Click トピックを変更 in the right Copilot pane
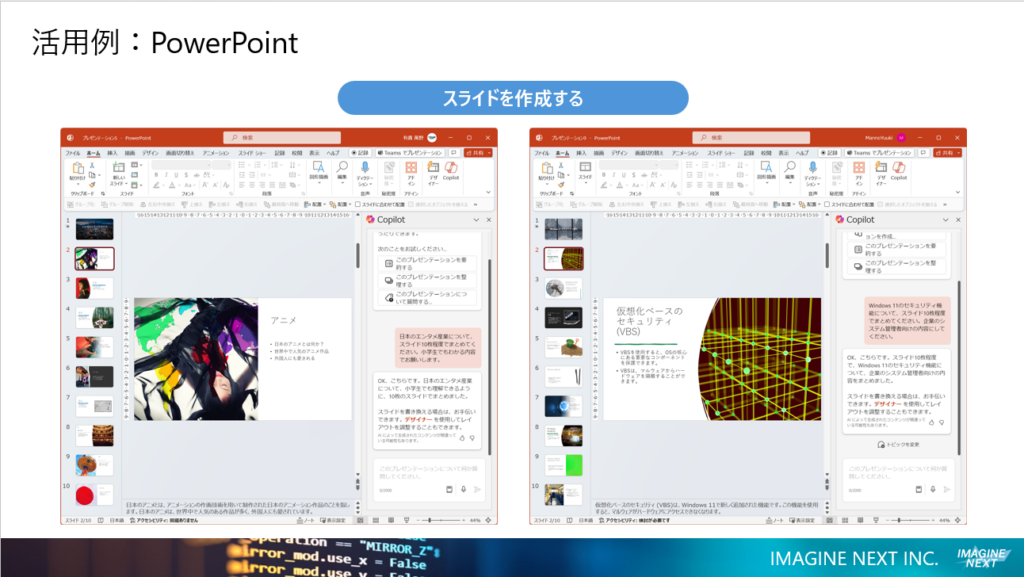1024x577 pixels. click(x=899, y=444)
